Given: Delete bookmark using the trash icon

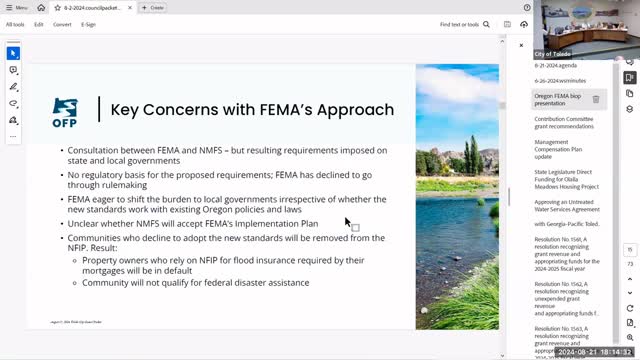Looking at the screenshot, I should [x=596, y=99].
